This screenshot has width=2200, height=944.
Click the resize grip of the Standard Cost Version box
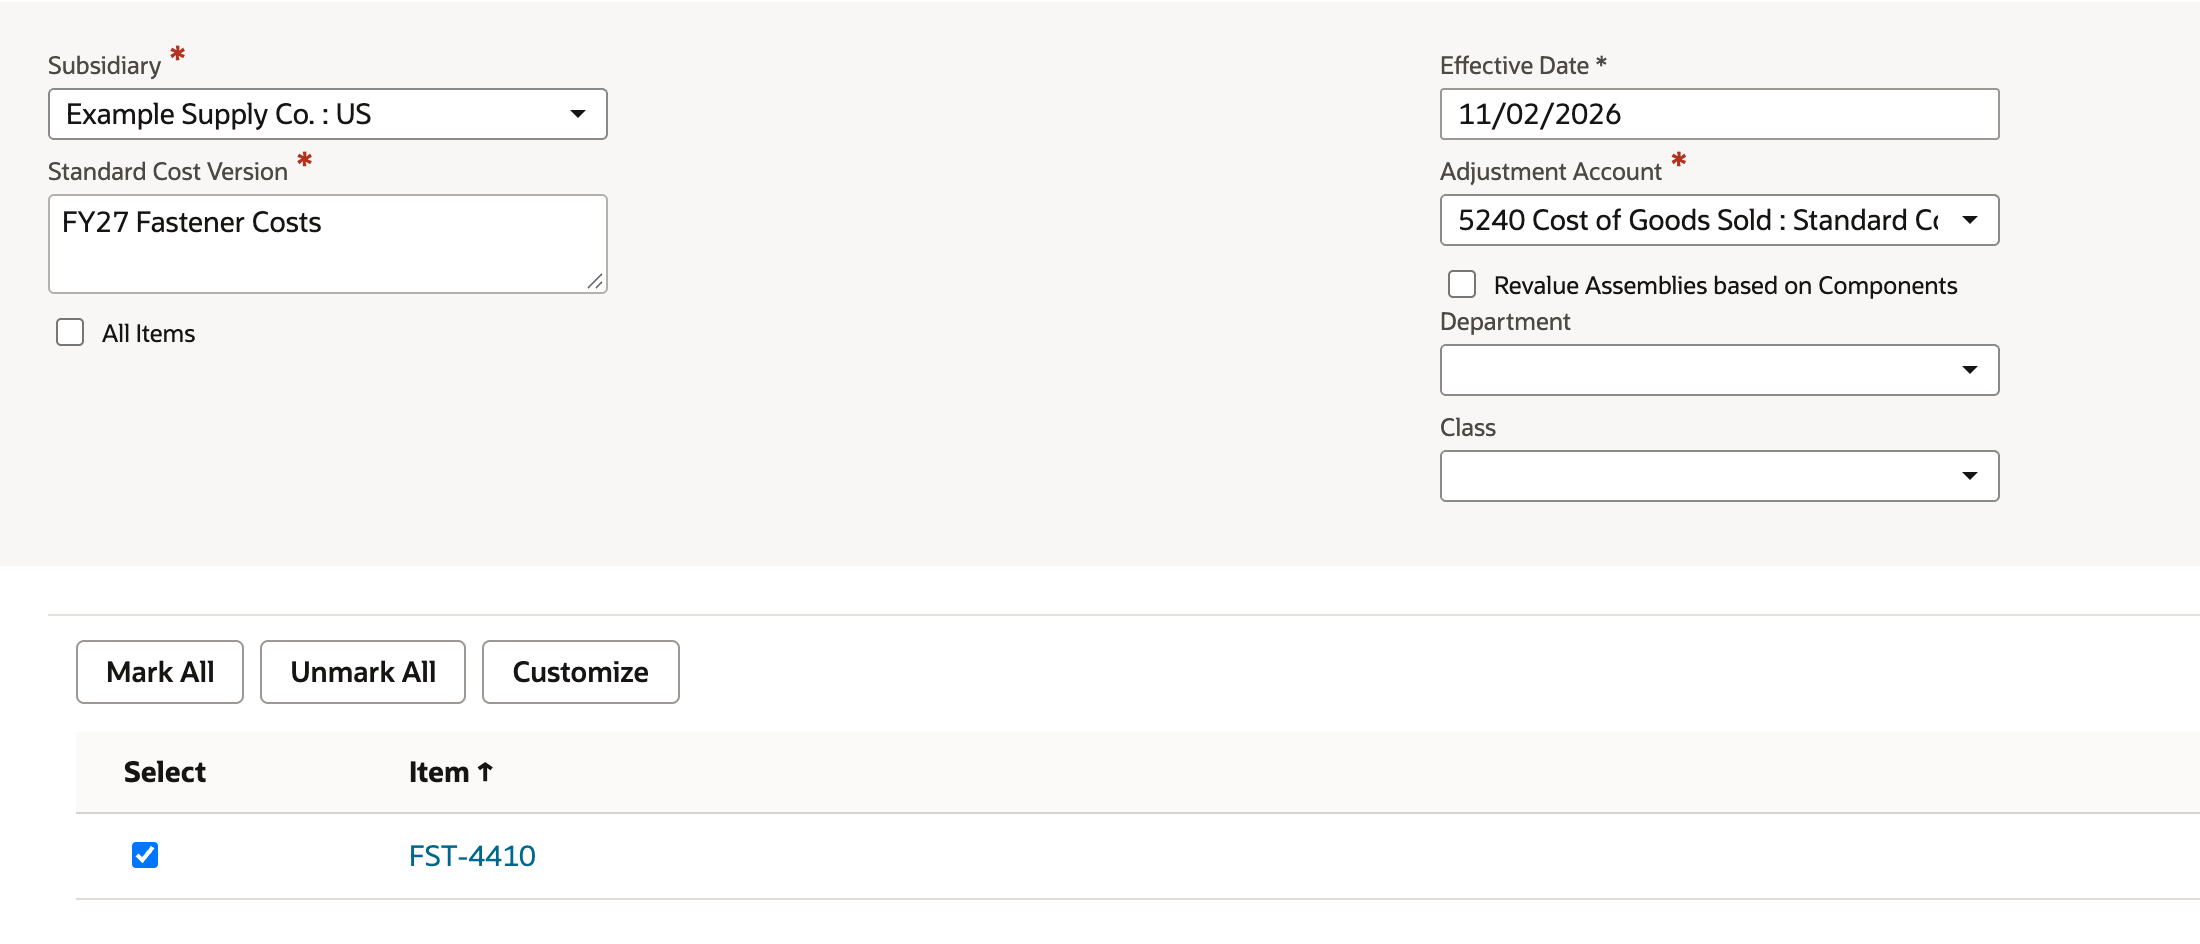pyautogui.click(x=595, y=282)
